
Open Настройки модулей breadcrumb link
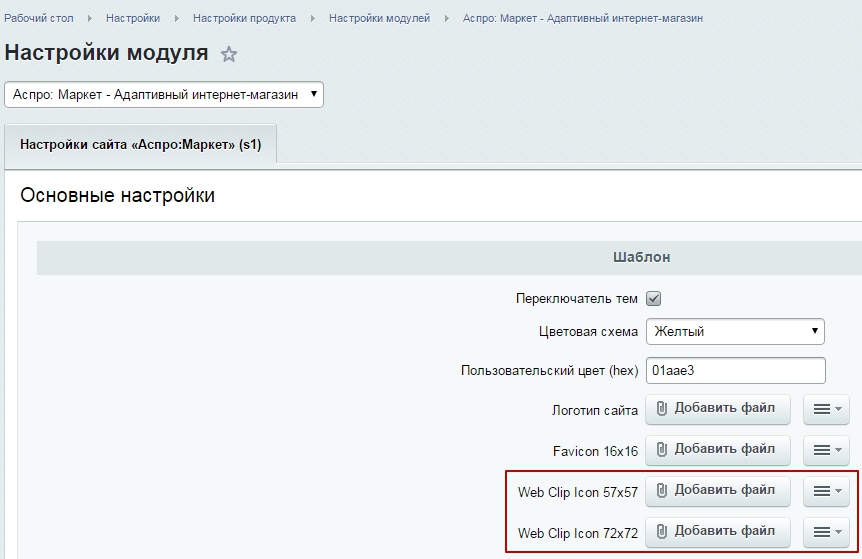[379, 18]
